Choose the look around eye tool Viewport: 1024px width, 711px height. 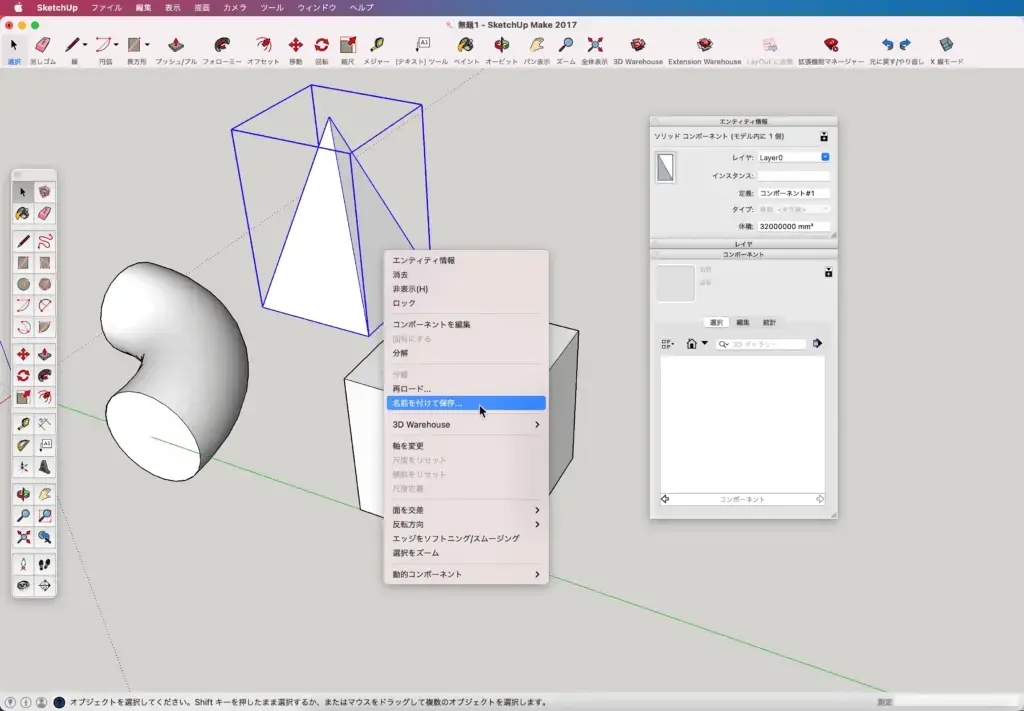(x=24, y=585)
